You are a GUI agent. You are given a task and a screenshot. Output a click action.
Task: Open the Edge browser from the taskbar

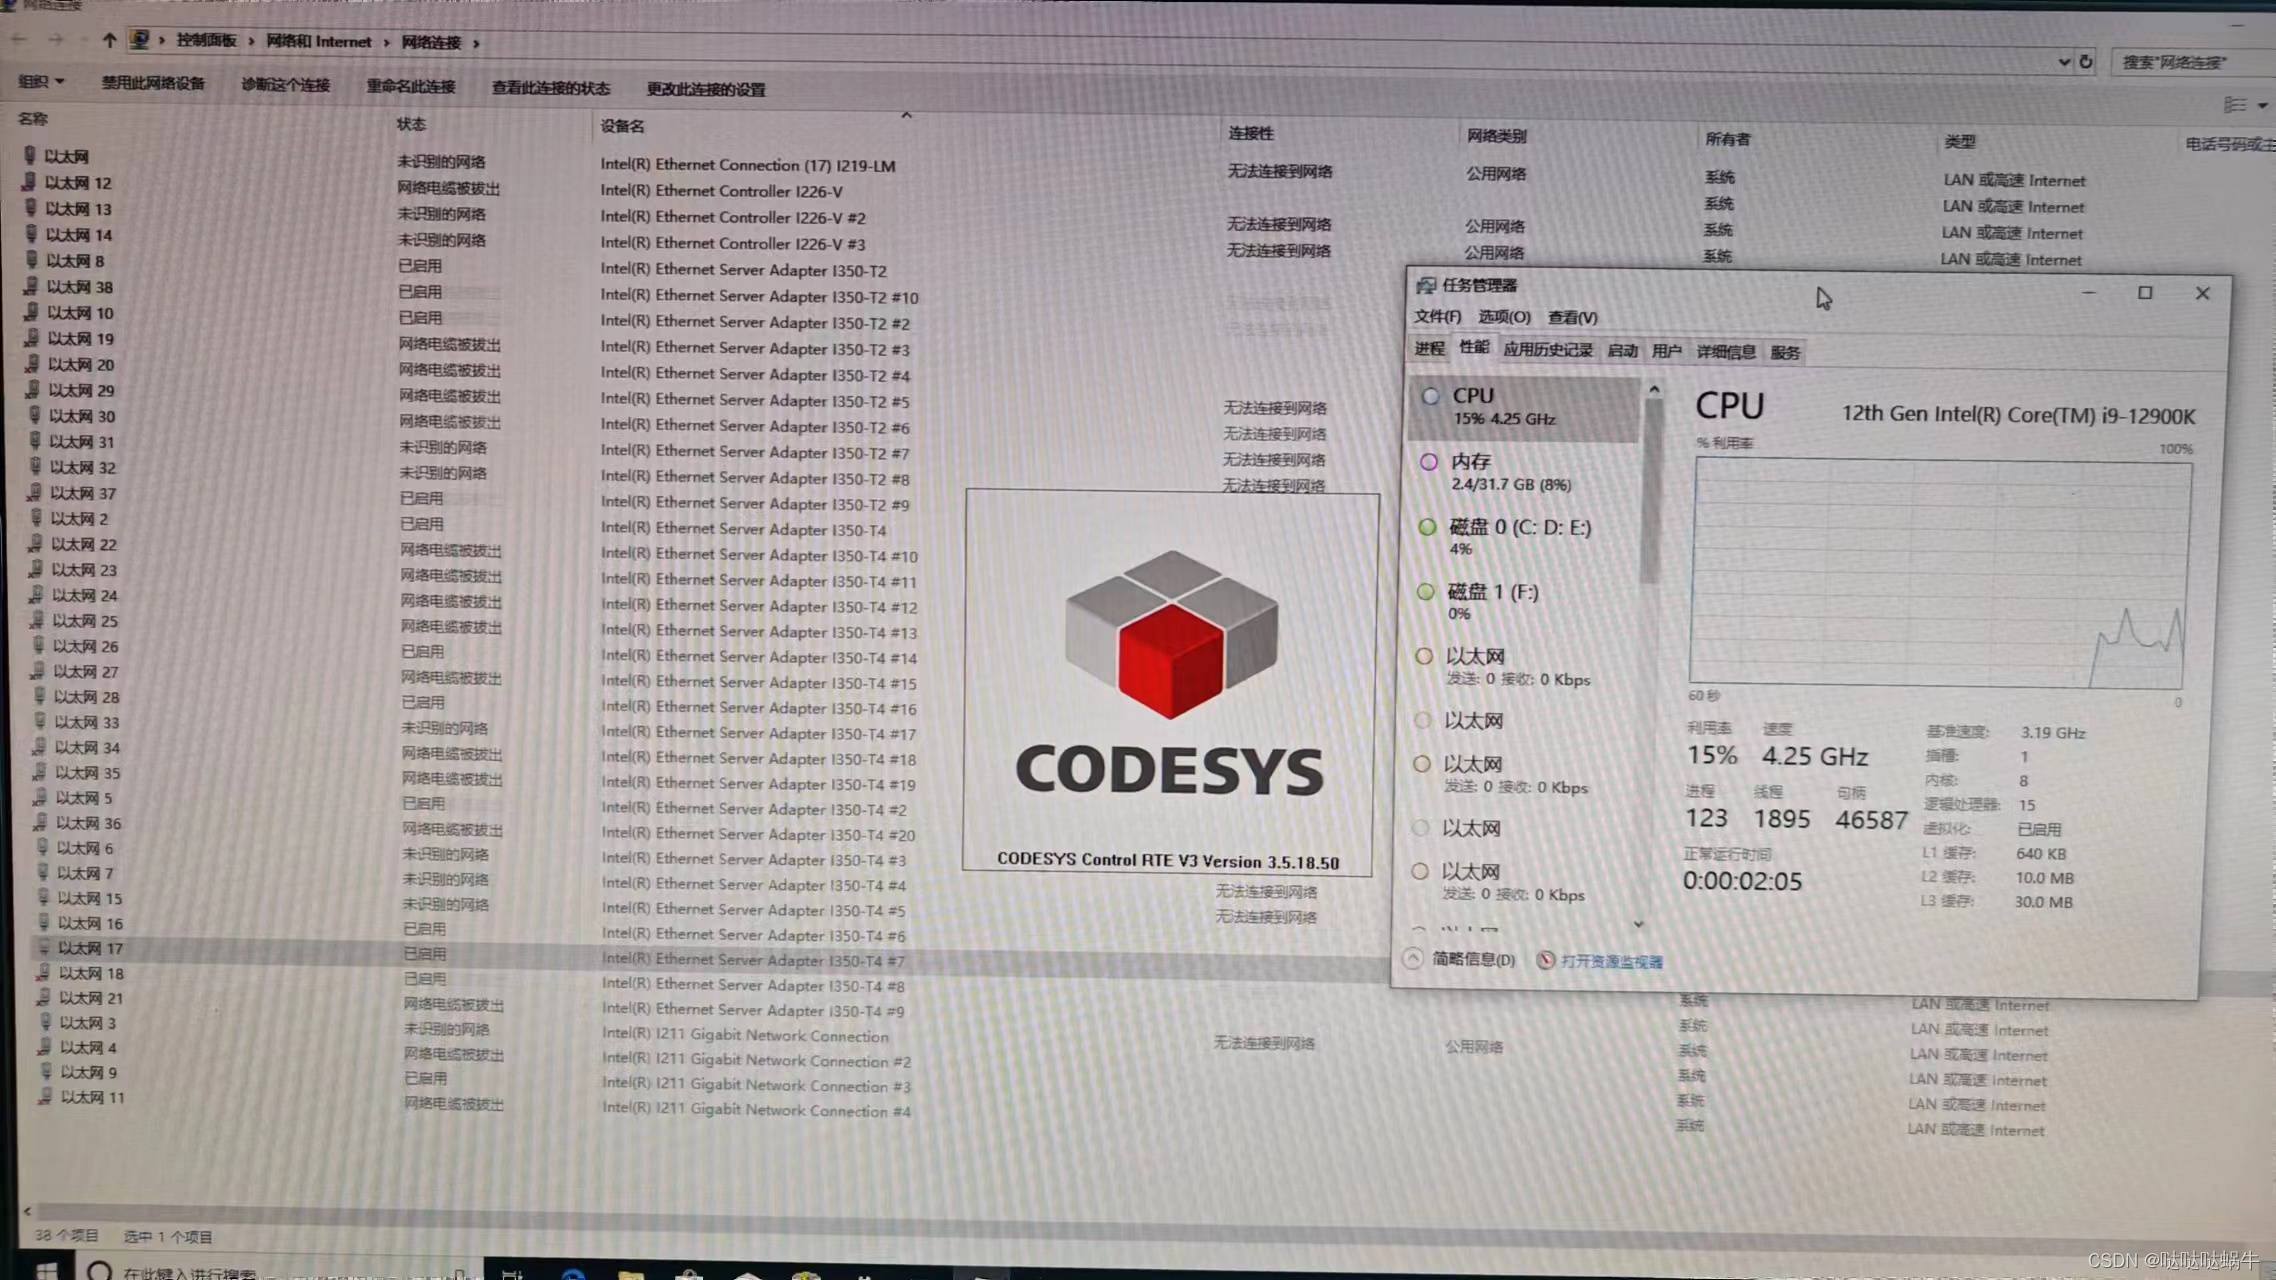(x=574, y=1274)
